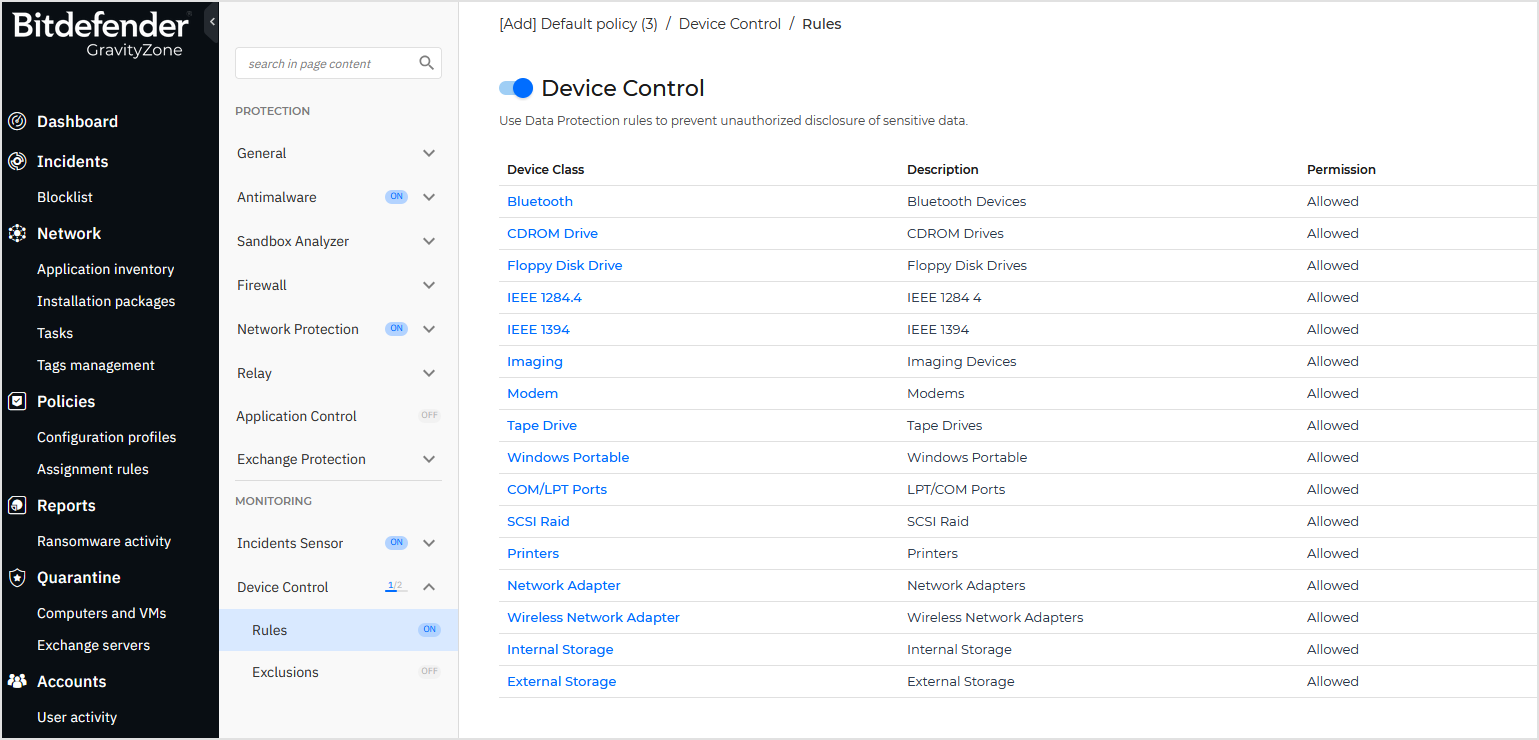
Task: Turn off the Rules ON switch
Action: point(429,629)
